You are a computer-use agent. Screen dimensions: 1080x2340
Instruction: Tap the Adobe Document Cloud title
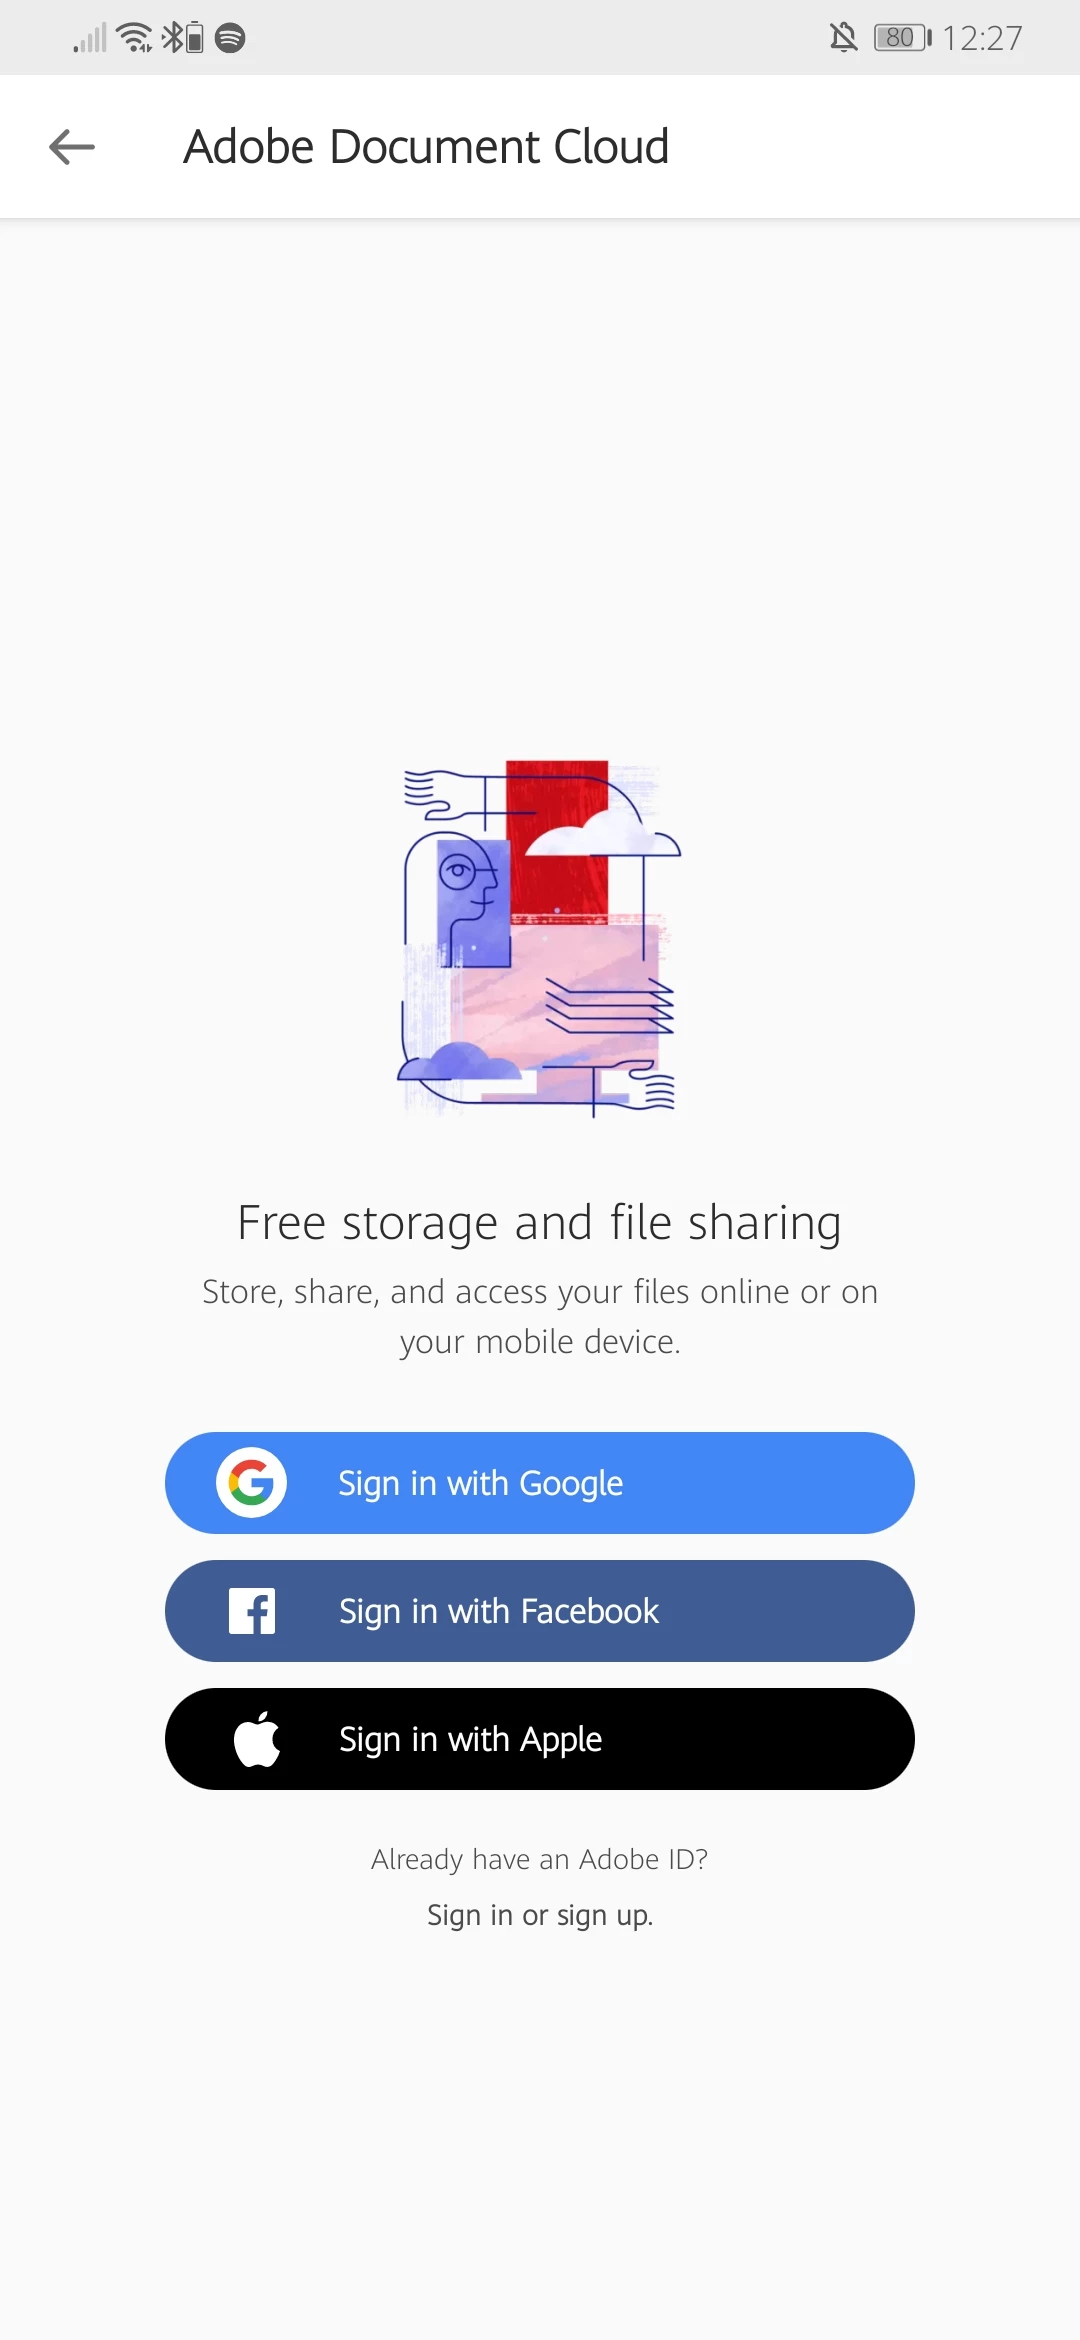(x=426, y=147)
